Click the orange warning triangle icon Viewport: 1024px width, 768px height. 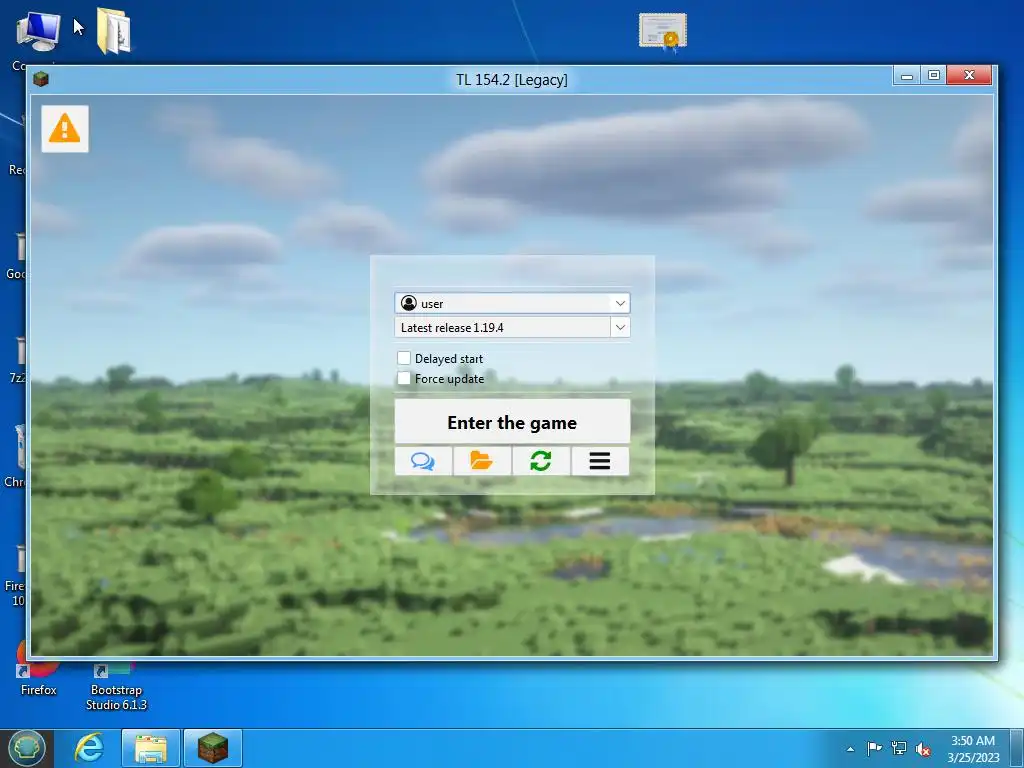pos(65,129)
